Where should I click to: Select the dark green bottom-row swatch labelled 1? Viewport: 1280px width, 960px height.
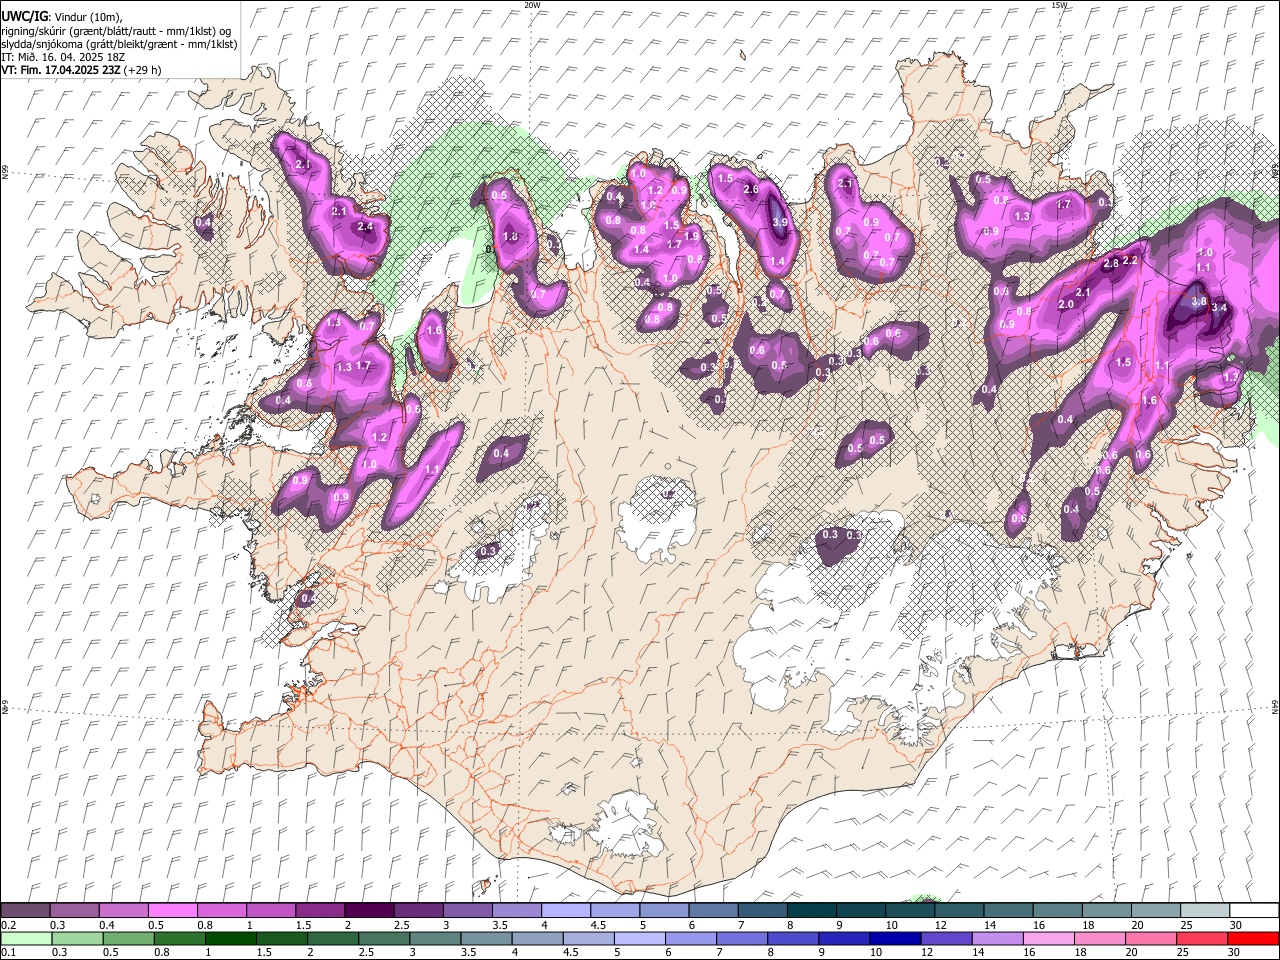point(230,938)
